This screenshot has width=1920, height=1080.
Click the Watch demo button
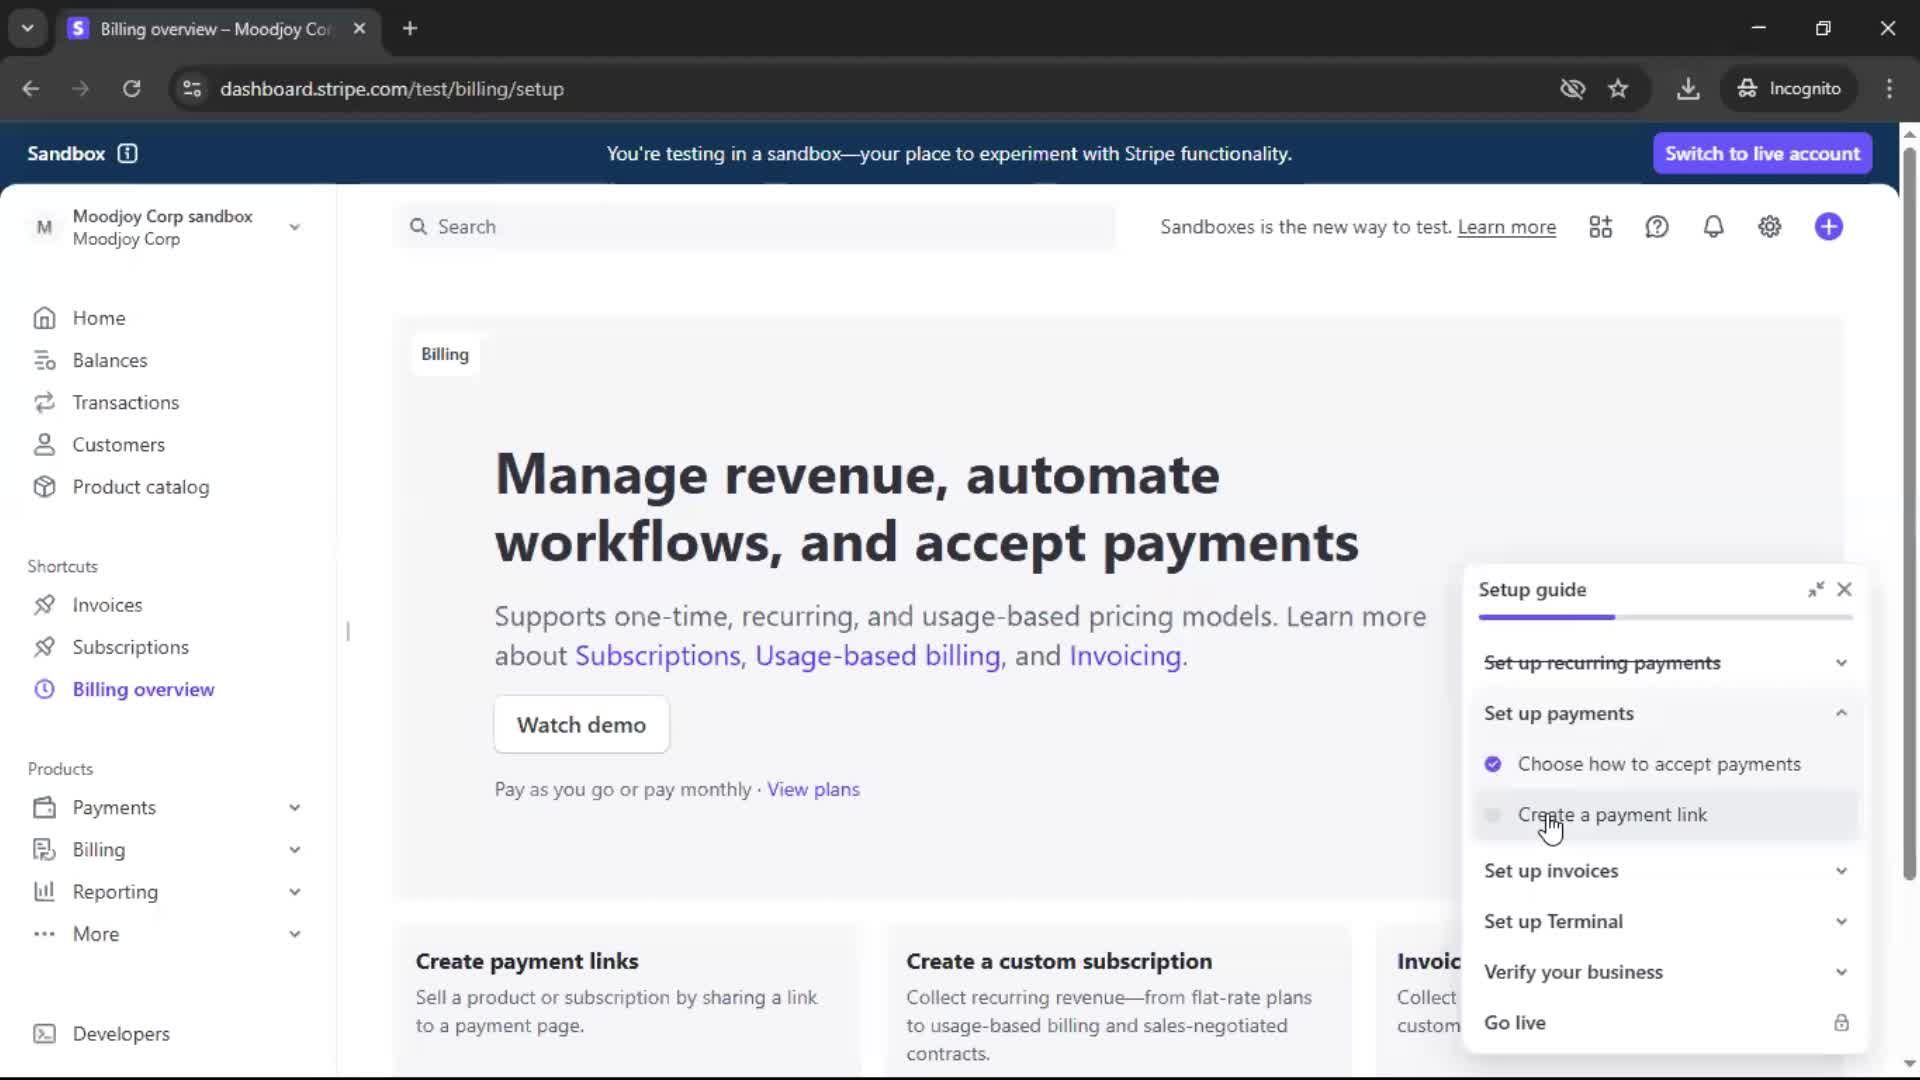[x=581, y=725]
